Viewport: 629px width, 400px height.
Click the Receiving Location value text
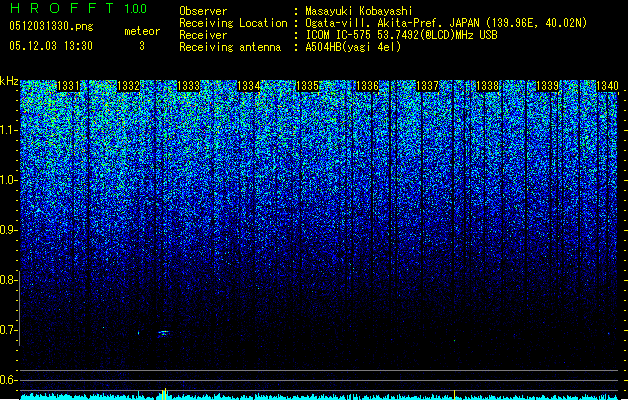(x=446, y=23)
